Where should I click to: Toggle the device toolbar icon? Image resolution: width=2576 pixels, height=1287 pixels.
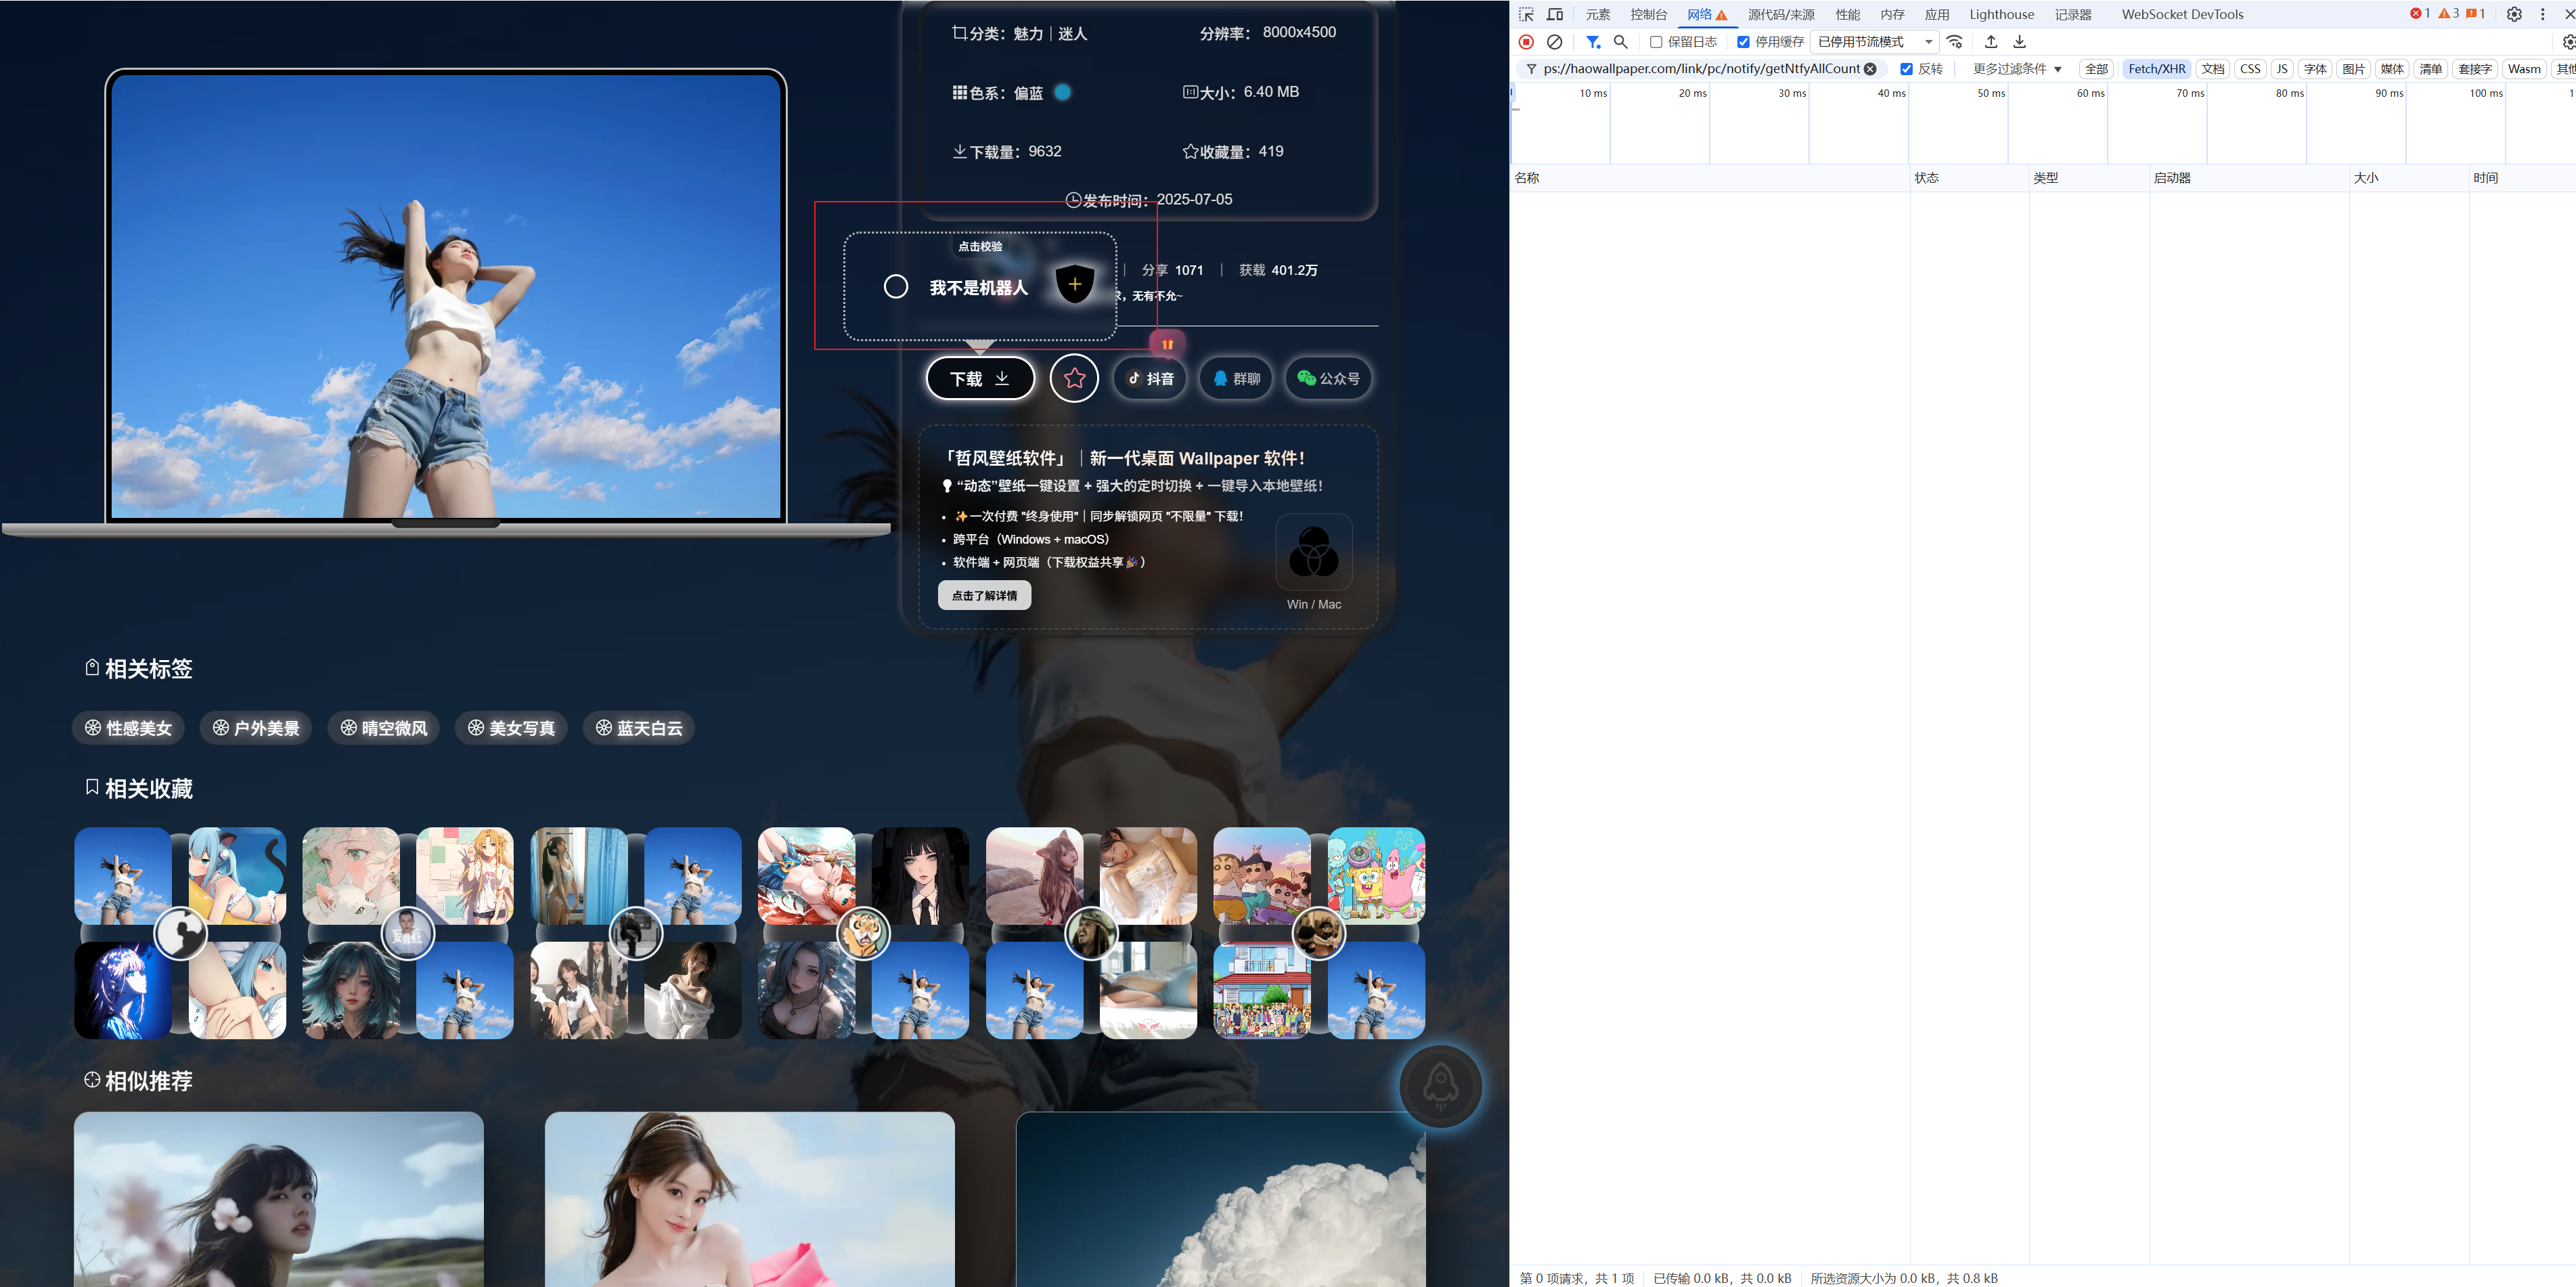point(1555,14)
